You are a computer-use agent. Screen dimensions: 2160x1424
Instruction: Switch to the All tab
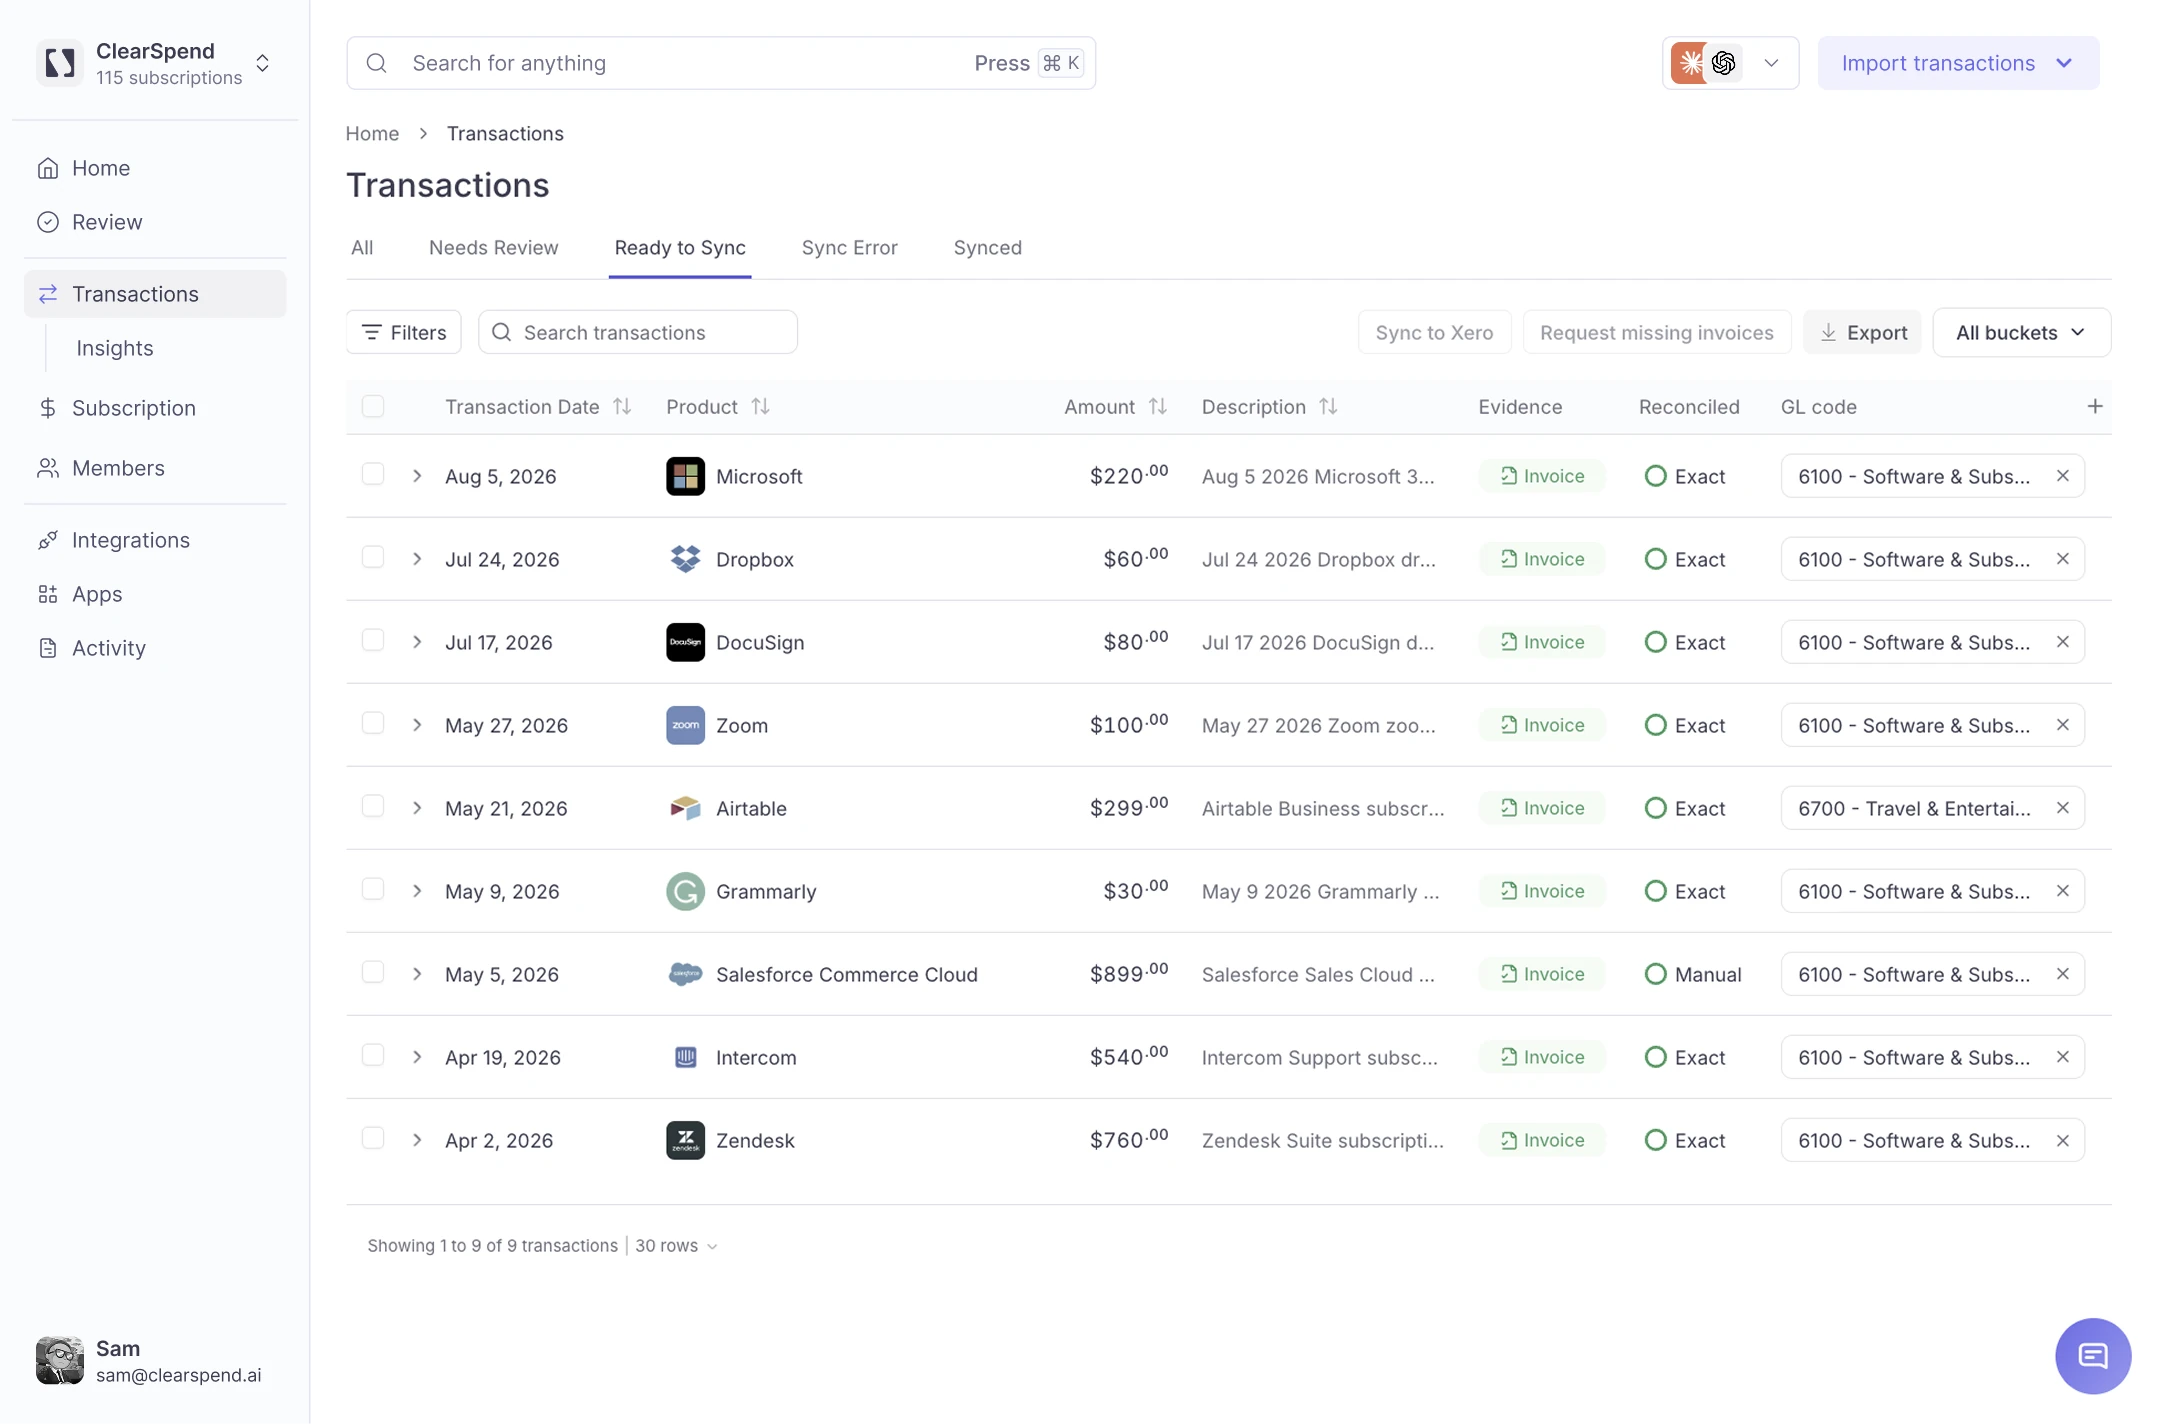pos(362,247)
